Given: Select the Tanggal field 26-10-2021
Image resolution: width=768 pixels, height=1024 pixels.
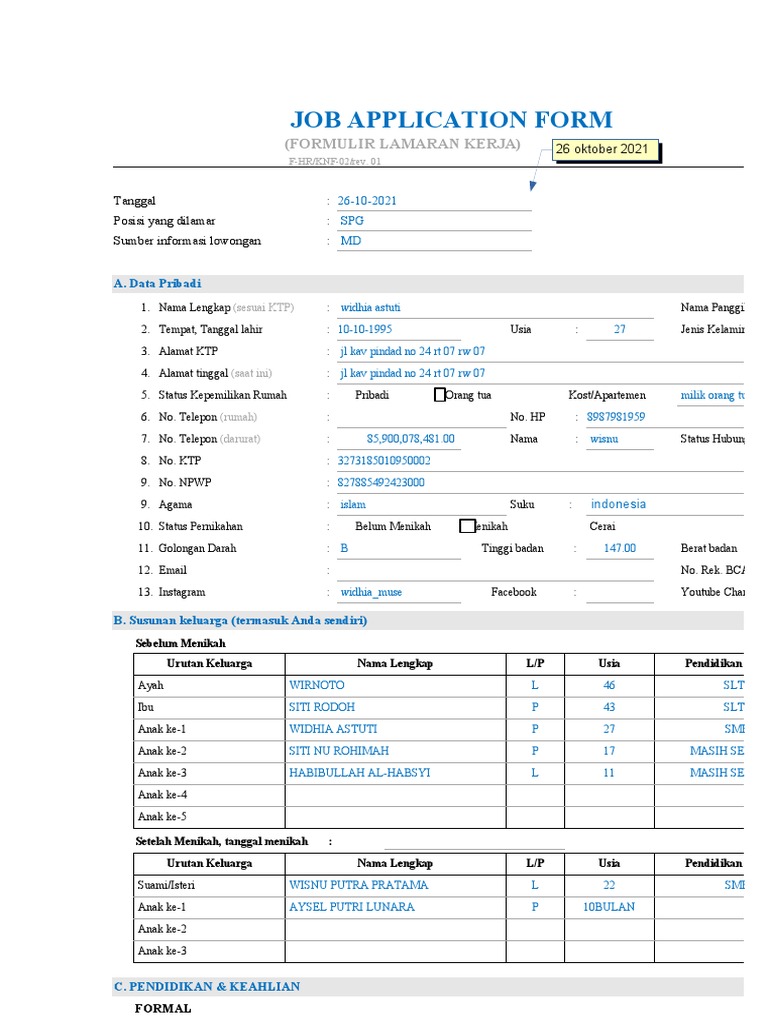Looking at the screenshot, I should 434,201.
